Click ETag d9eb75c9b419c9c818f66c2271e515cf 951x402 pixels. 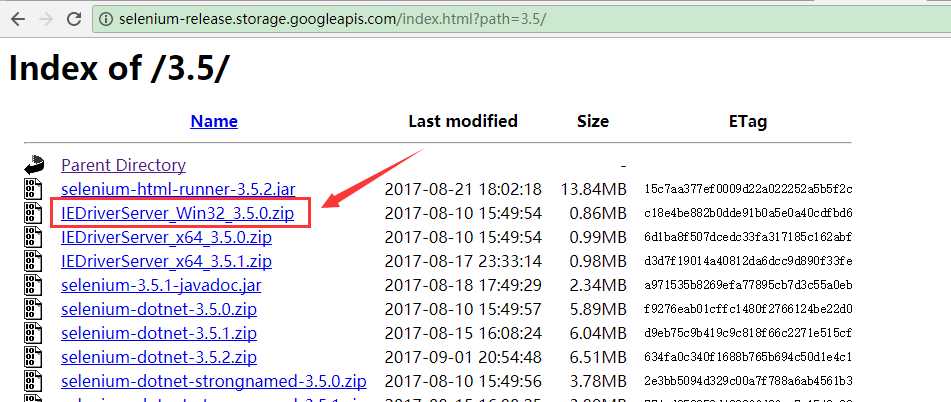[748, 333]
